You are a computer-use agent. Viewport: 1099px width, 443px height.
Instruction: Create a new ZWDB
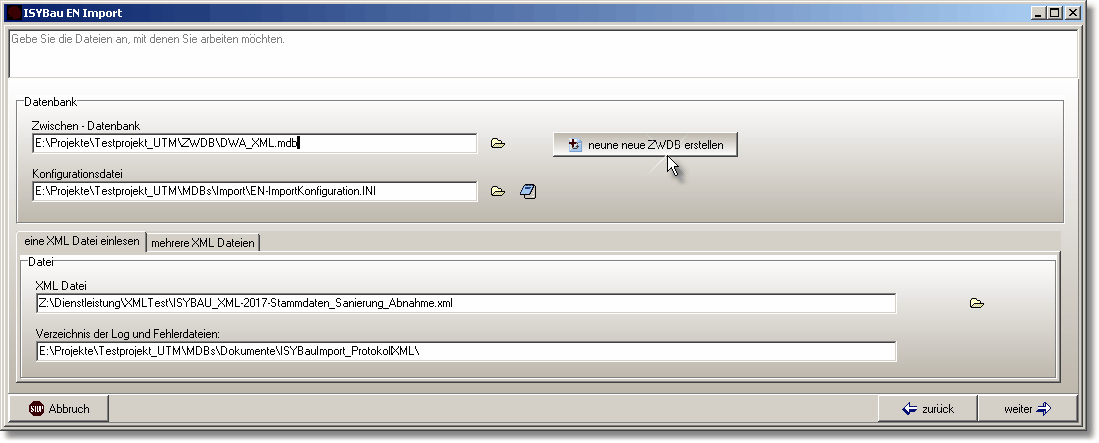(x=645, y=145)
